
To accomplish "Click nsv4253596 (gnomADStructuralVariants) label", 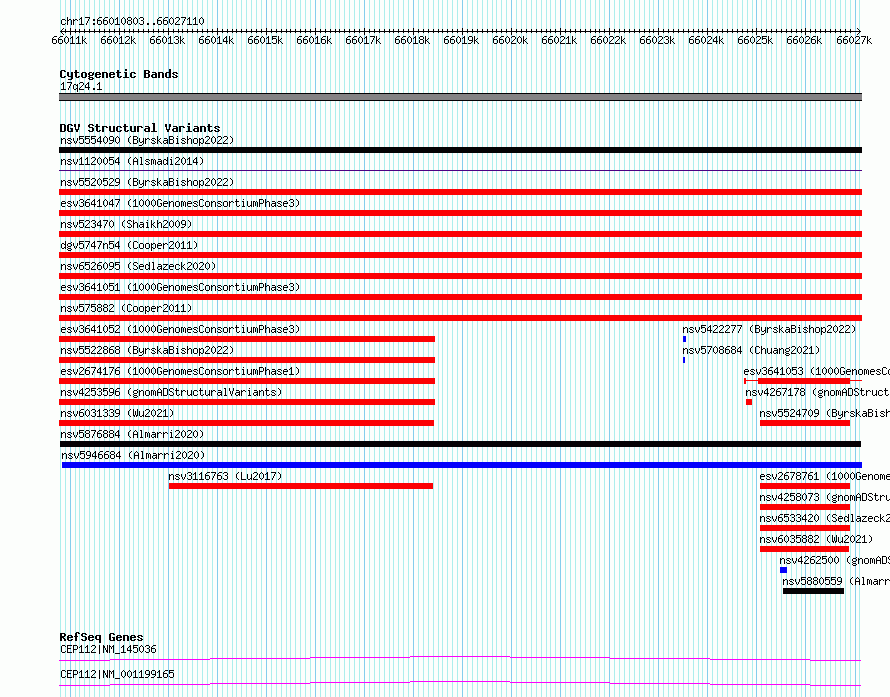I will [x=171, y=392].
